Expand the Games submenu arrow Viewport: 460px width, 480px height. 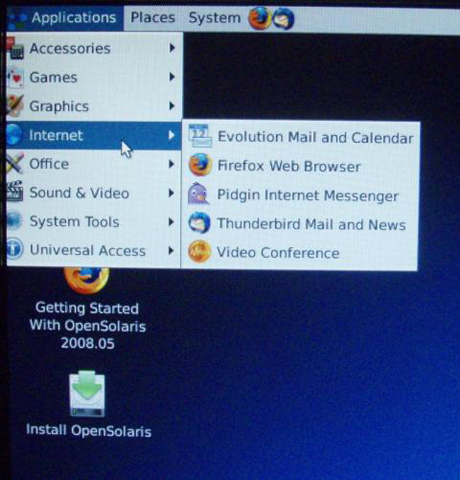pyautogui.click(x=172, y=77)
